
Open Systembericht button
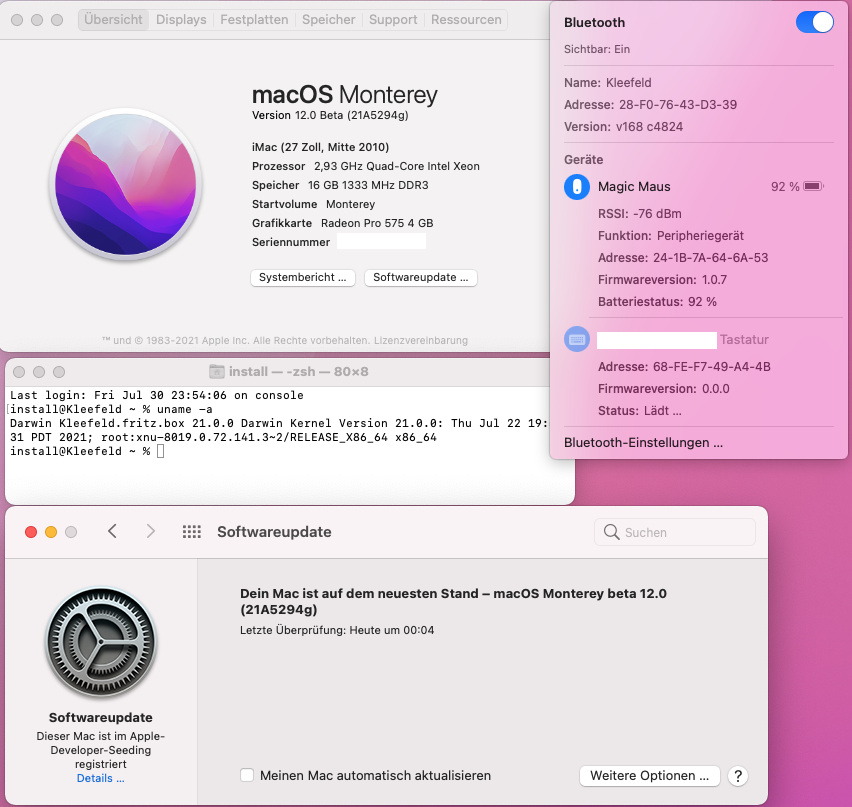coord(303,277)
